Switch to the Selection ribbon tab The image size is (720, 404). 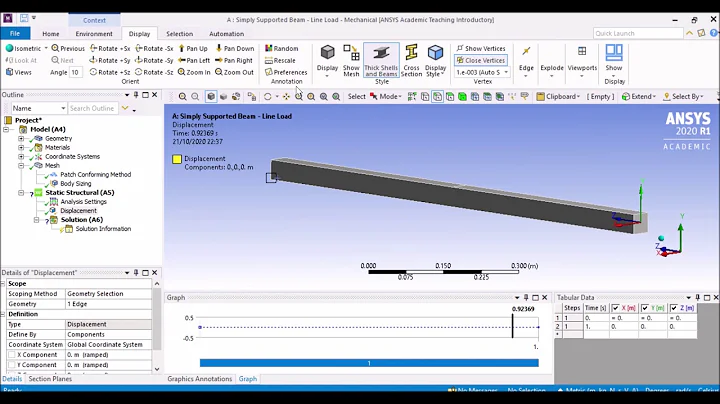click(x=179, y=34)
